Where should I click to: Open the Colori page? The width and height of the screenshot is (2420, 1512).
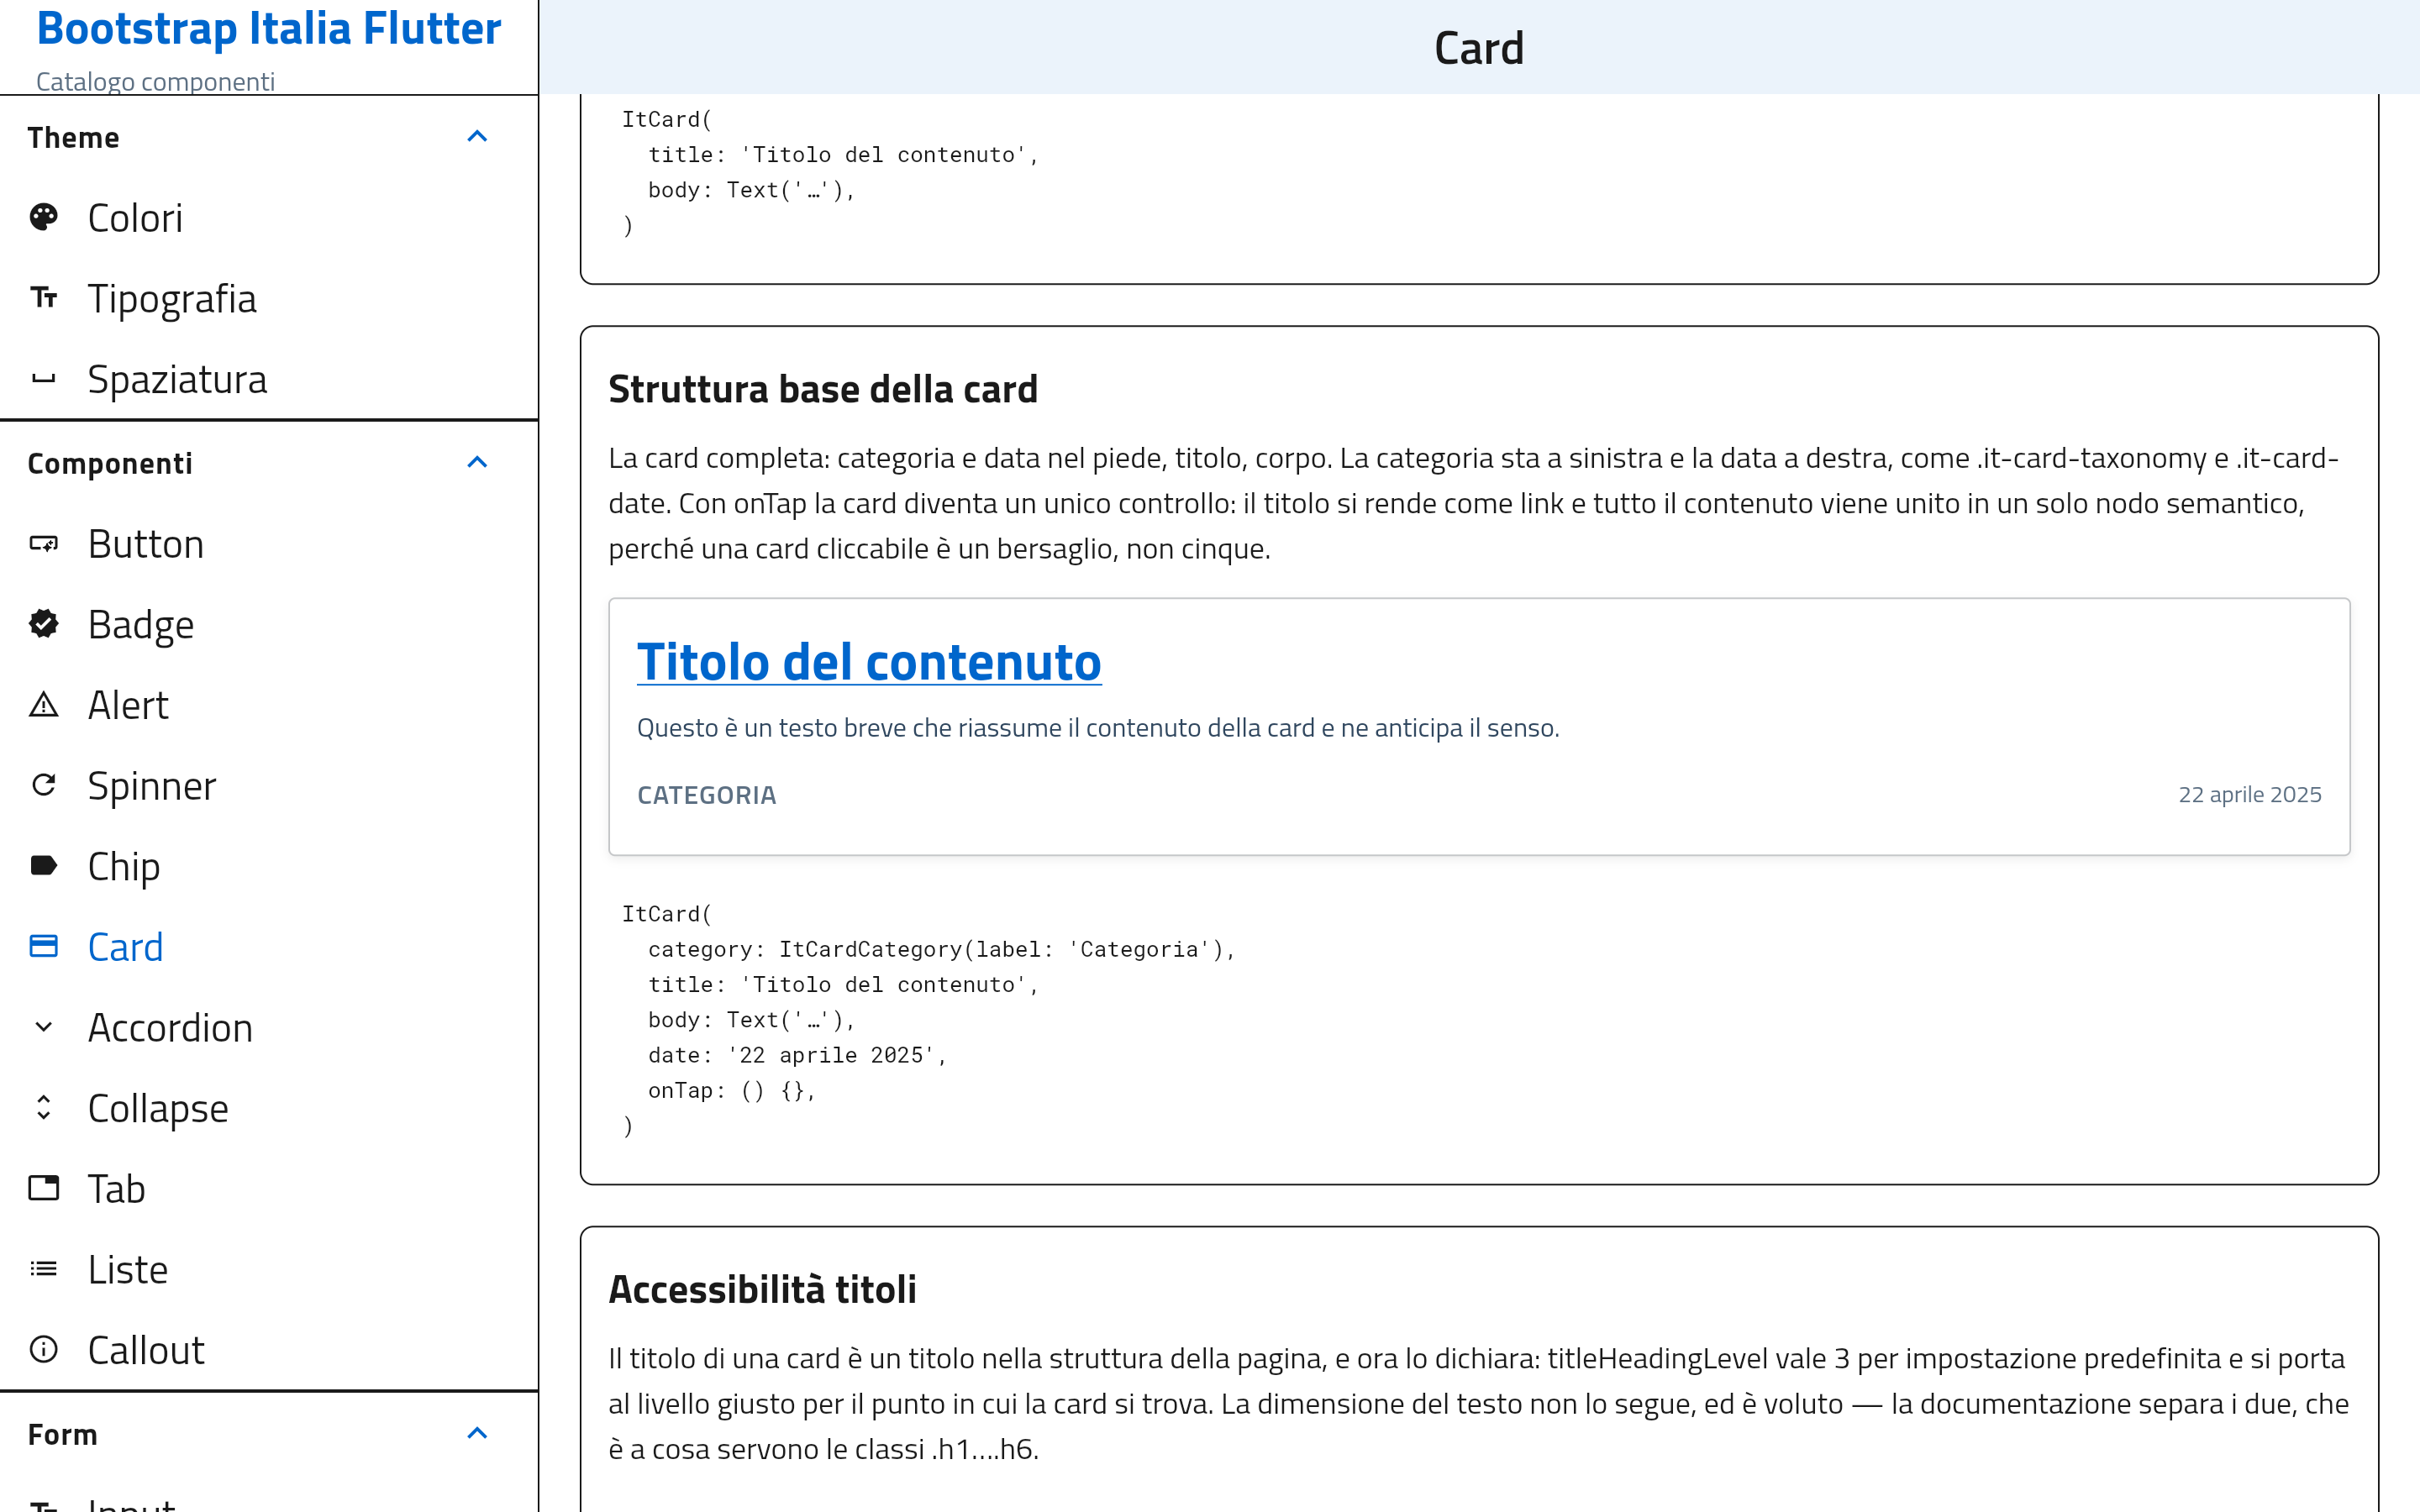(x=269, y=218)
